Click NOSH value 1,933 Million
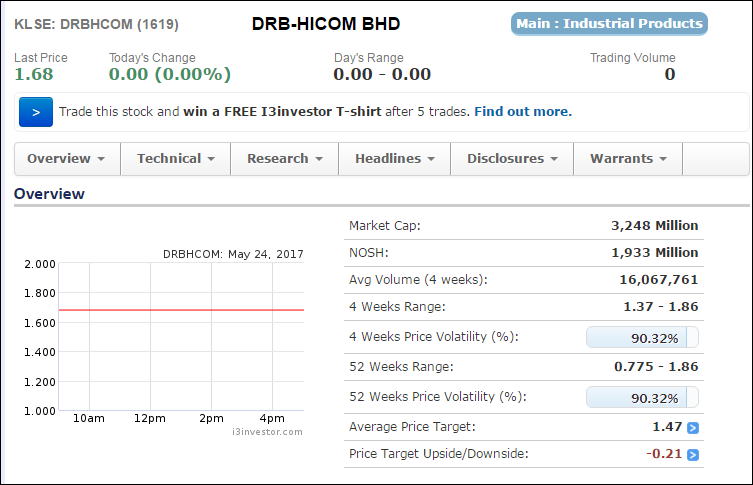 (x=655, y=253)
